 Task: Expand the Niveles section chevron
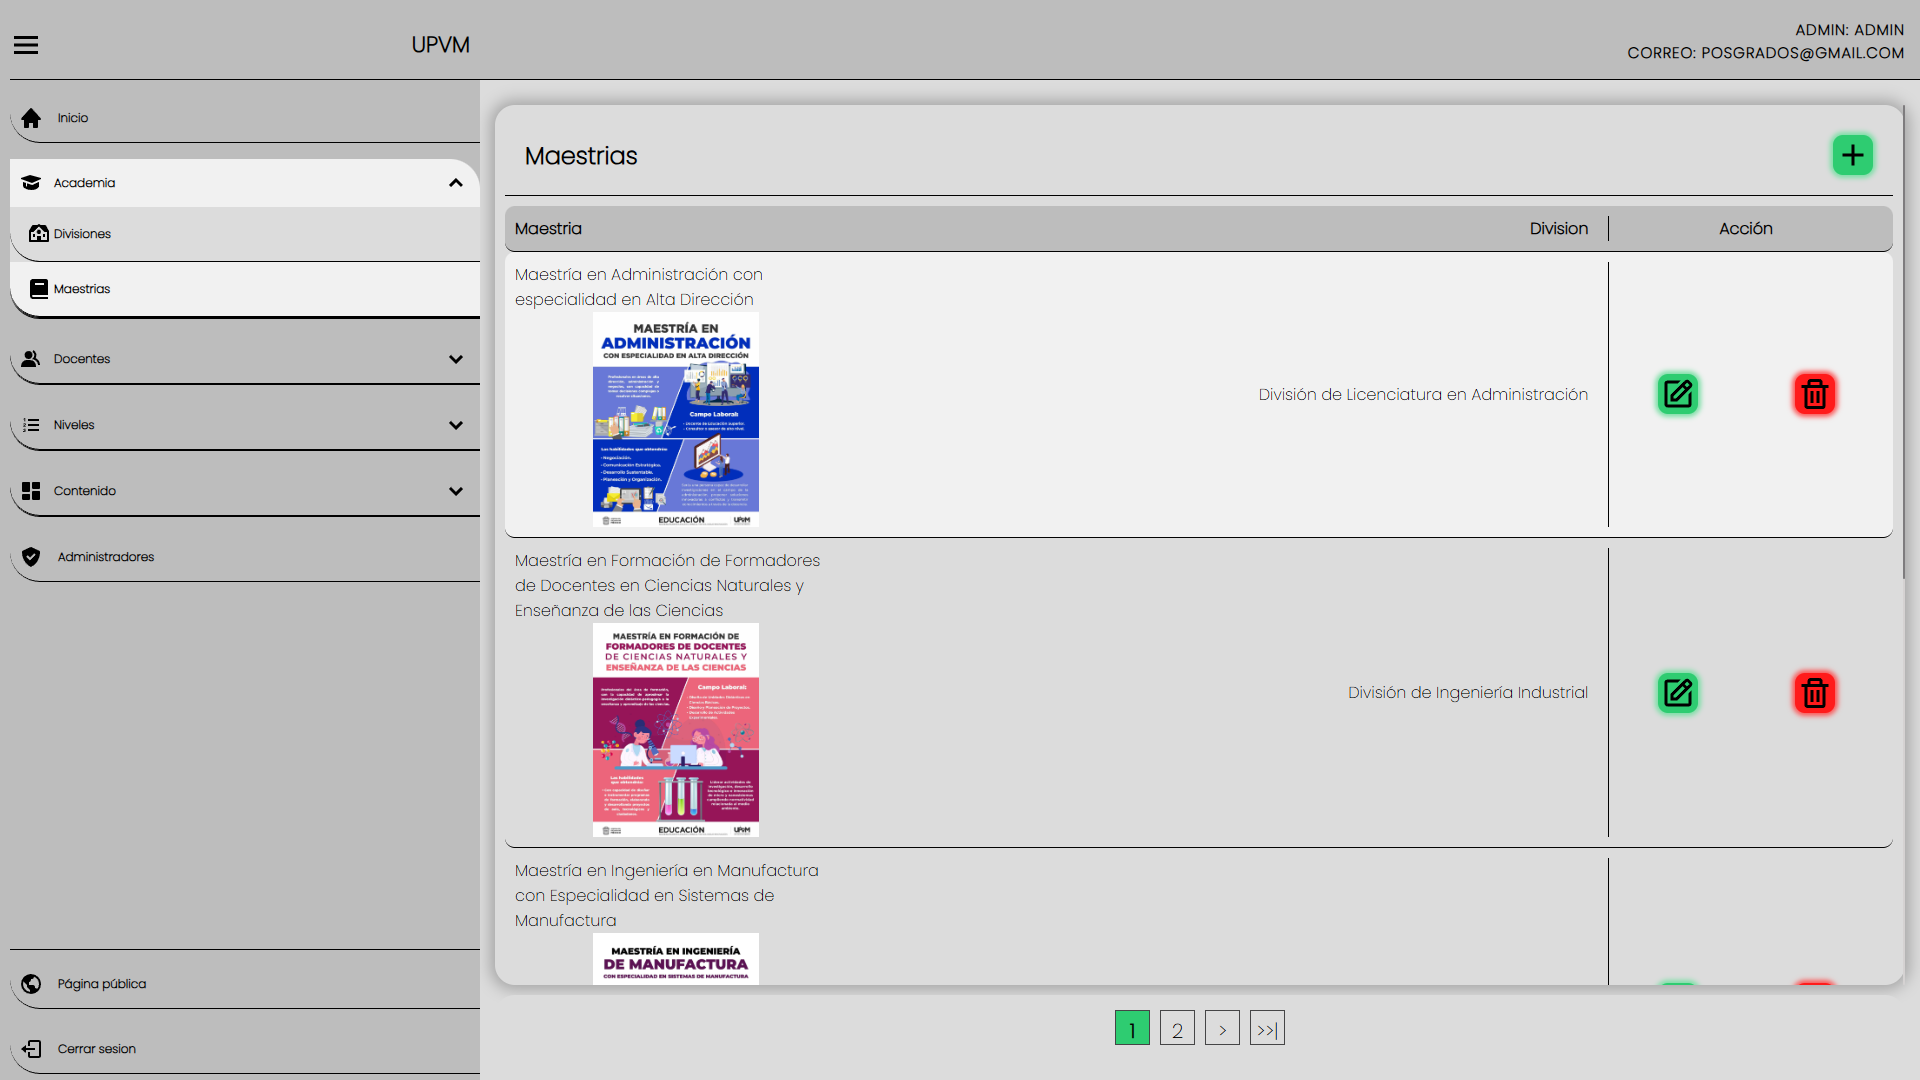[x=456, y=425]
